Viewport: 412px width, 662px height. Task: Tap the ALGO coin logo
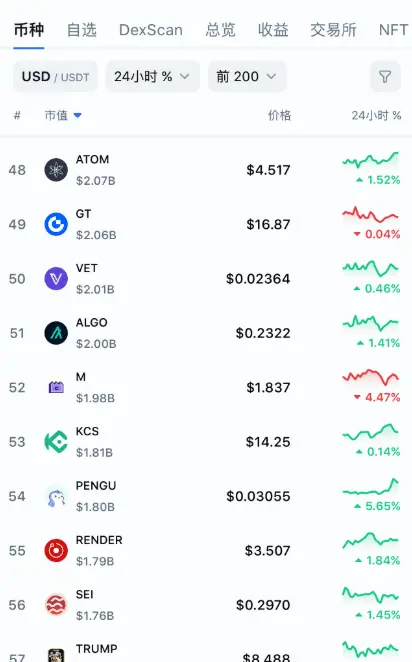[56, 333]
